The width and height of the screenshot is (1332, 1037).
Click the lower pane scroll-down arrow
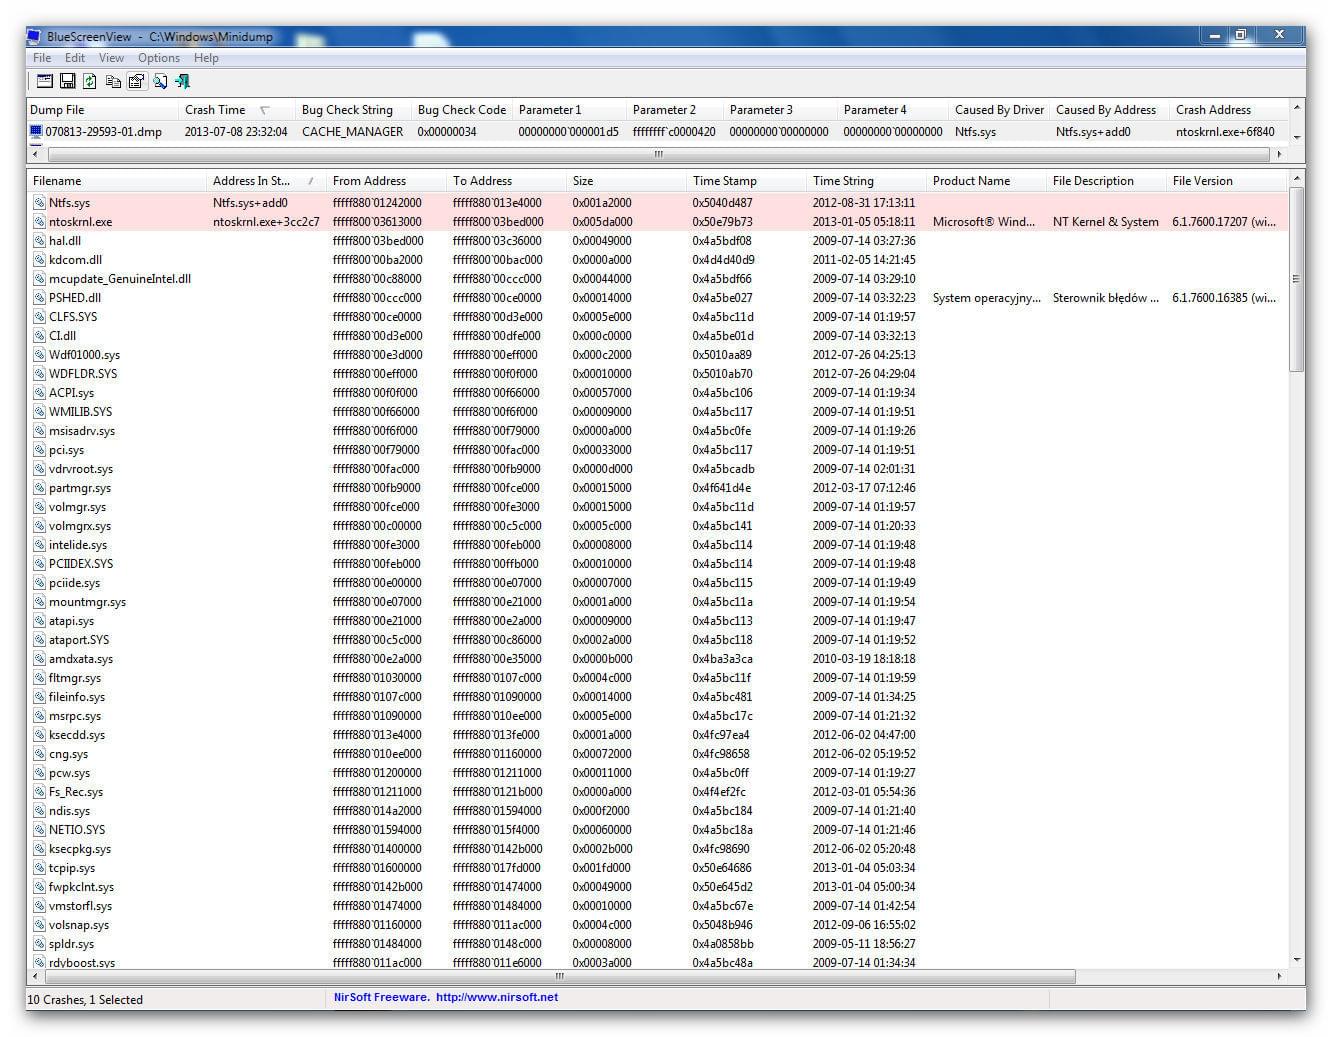click(x=1297, y=960)
